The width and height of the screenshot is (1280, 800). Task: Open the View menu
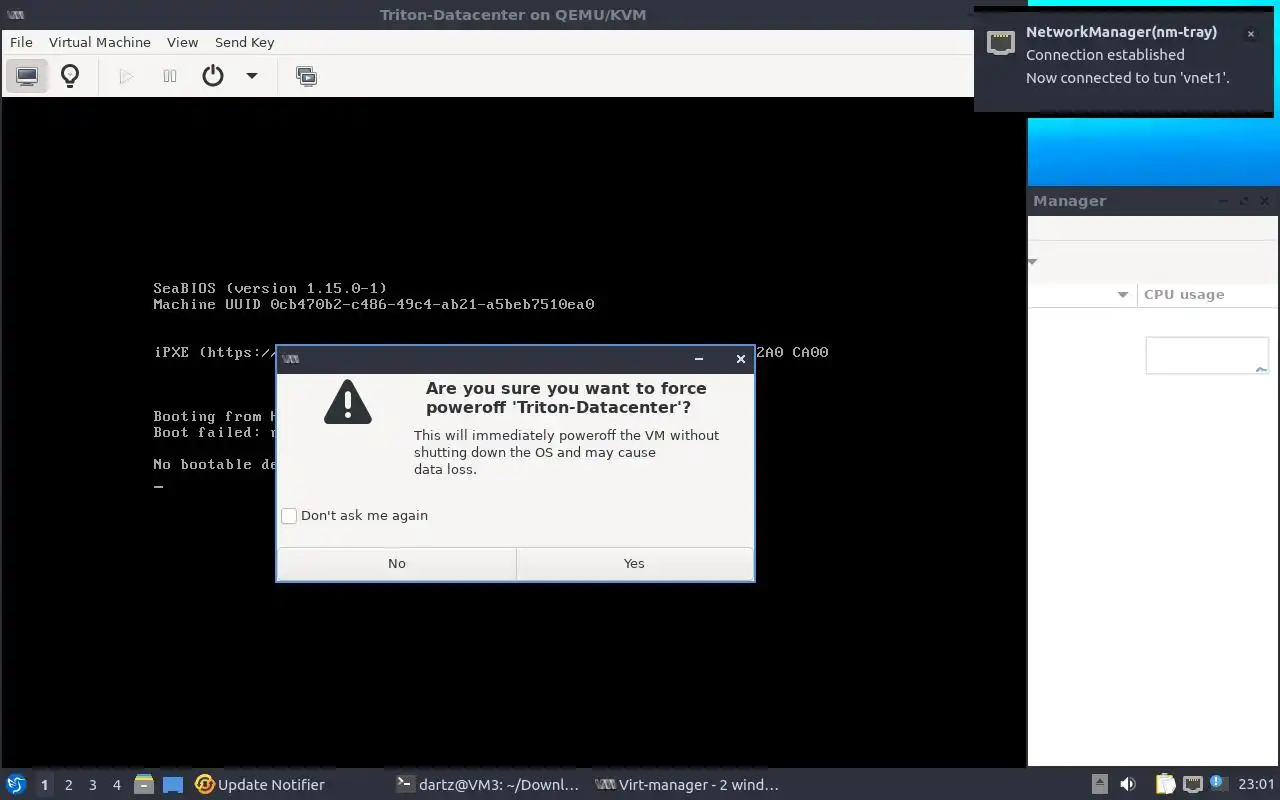coord(182,42)
